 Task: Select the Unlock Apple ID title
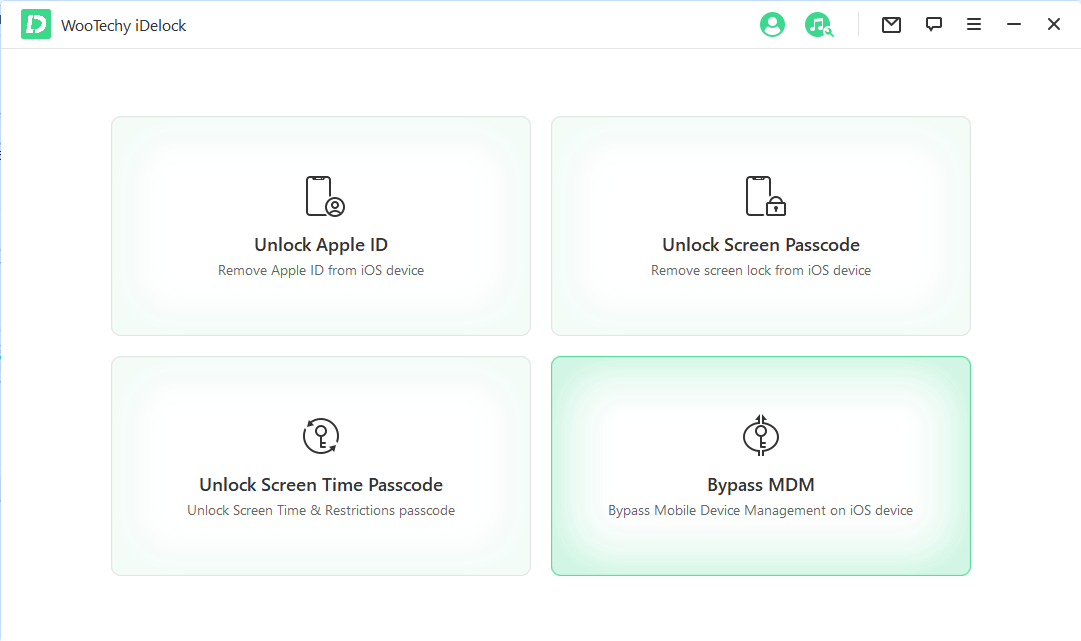(321, 245)
